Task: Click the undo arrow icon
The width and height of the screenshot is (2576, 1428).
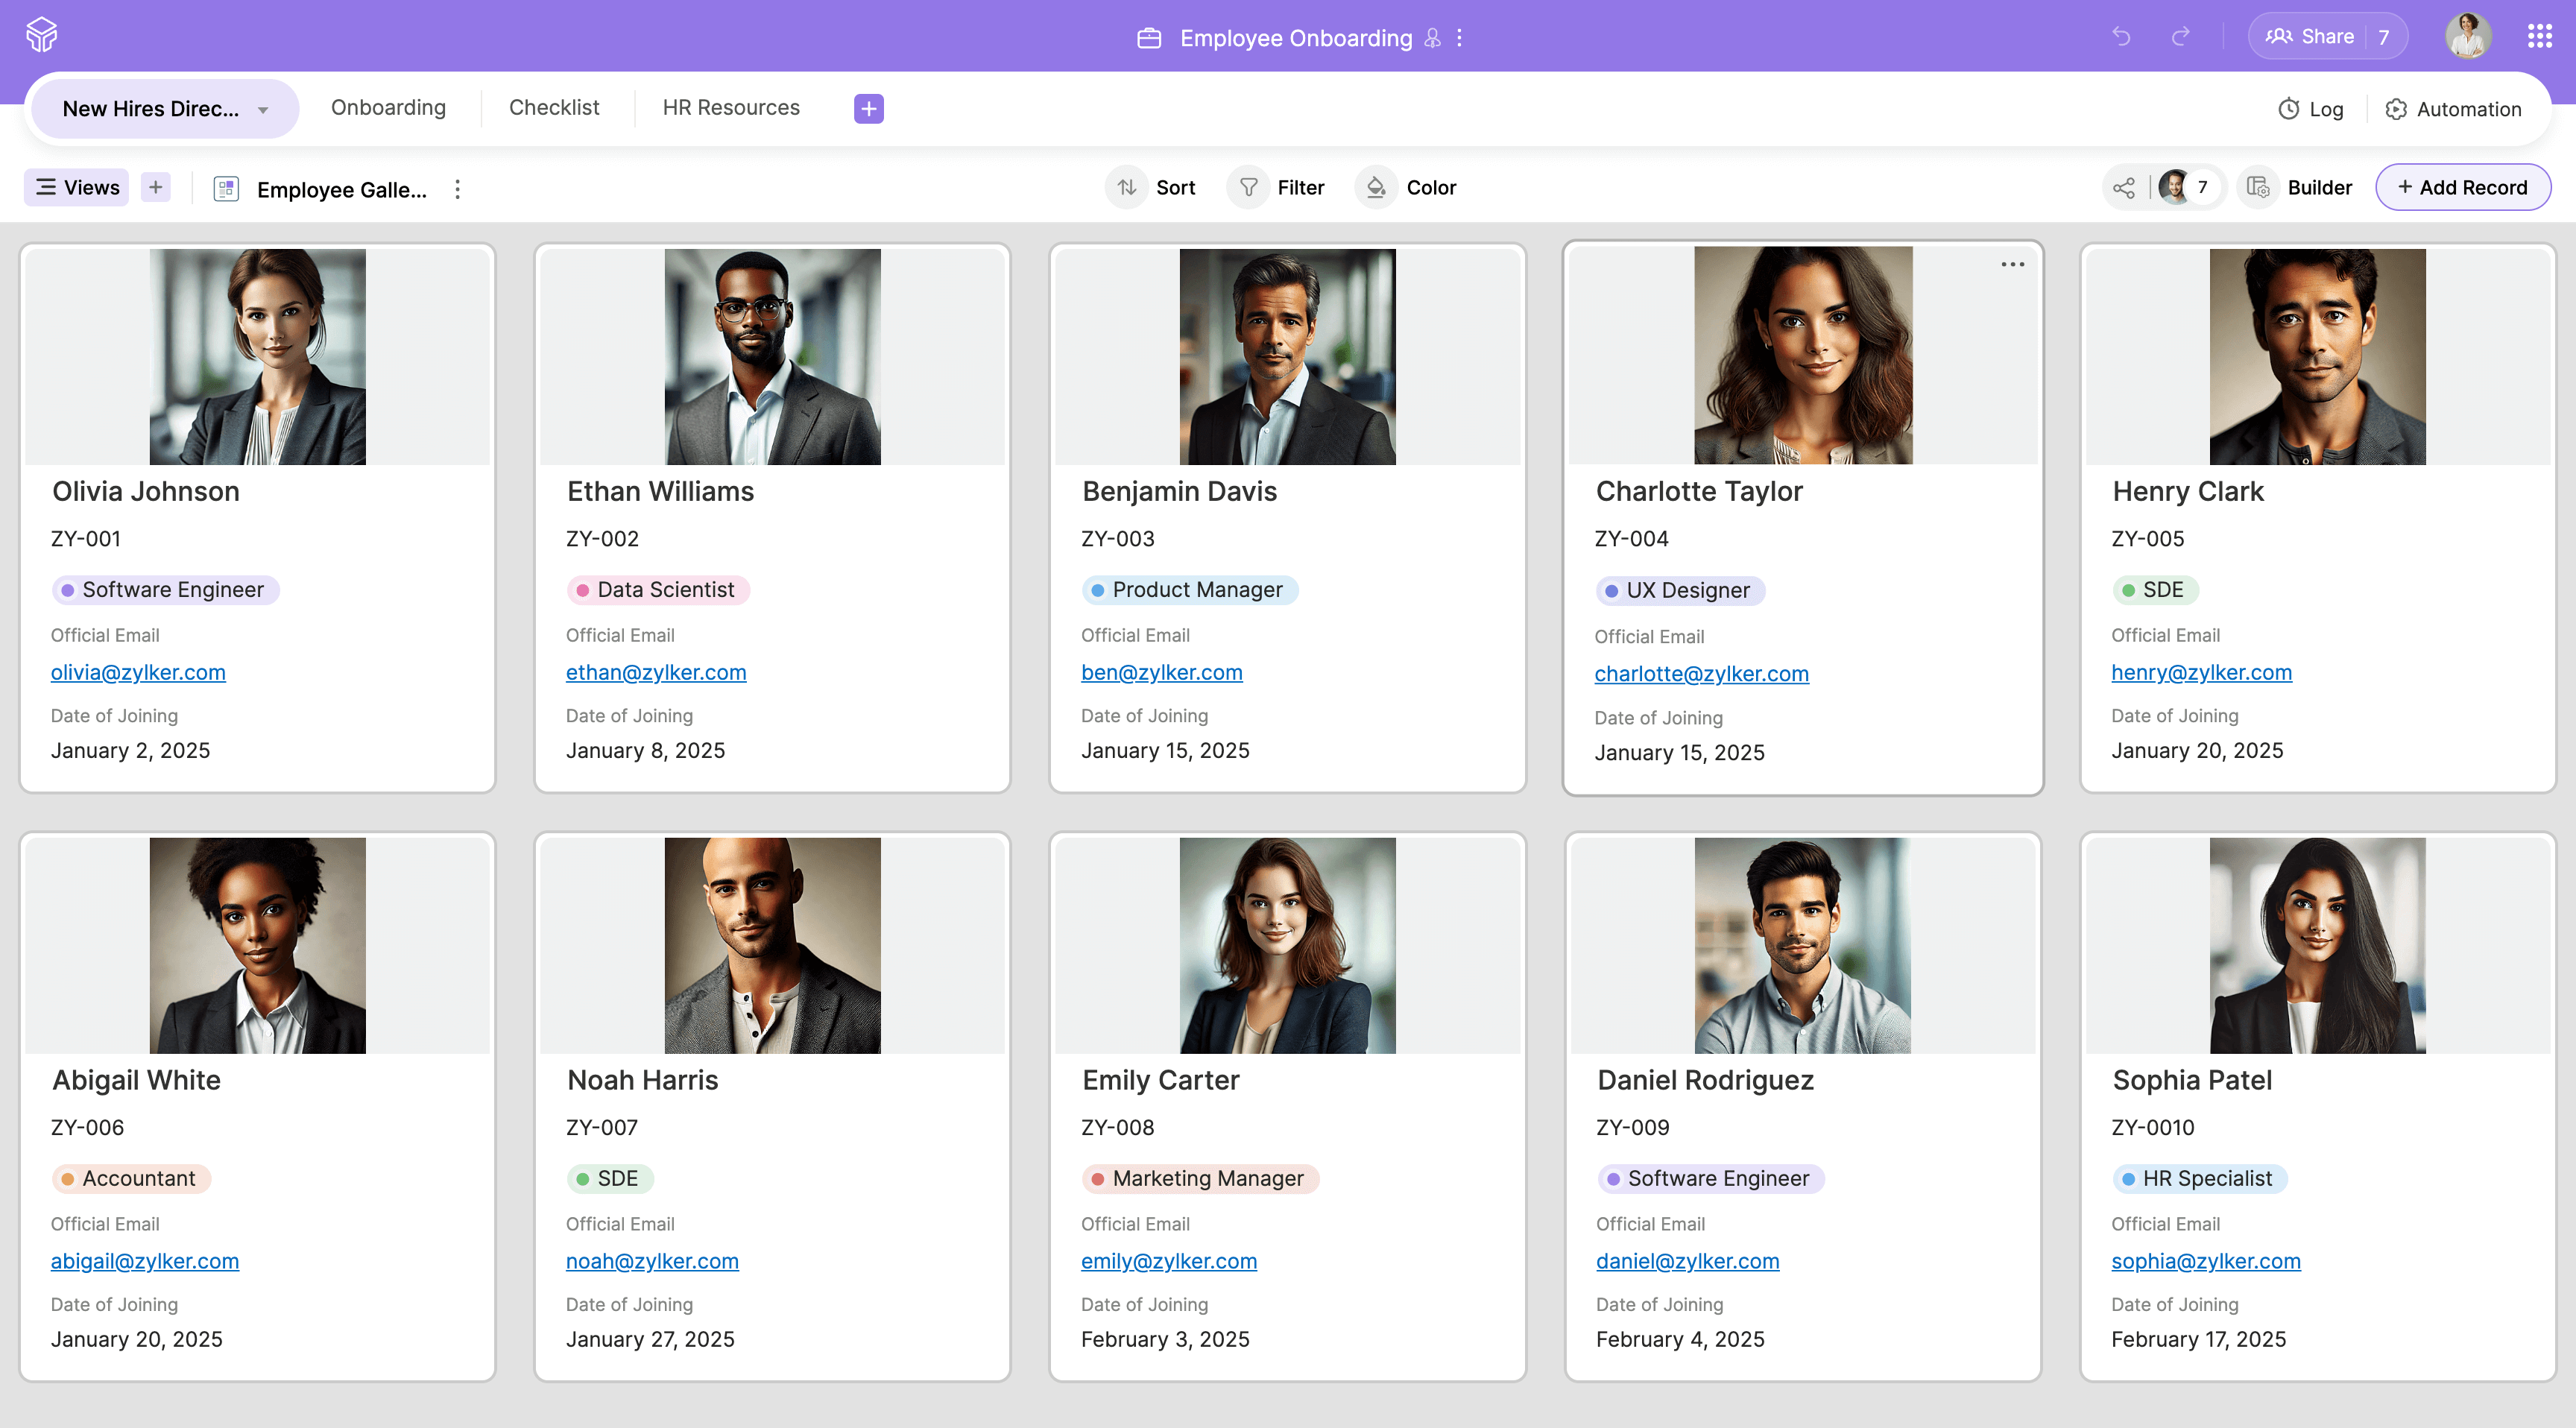Action: [x=2120, y=37]
